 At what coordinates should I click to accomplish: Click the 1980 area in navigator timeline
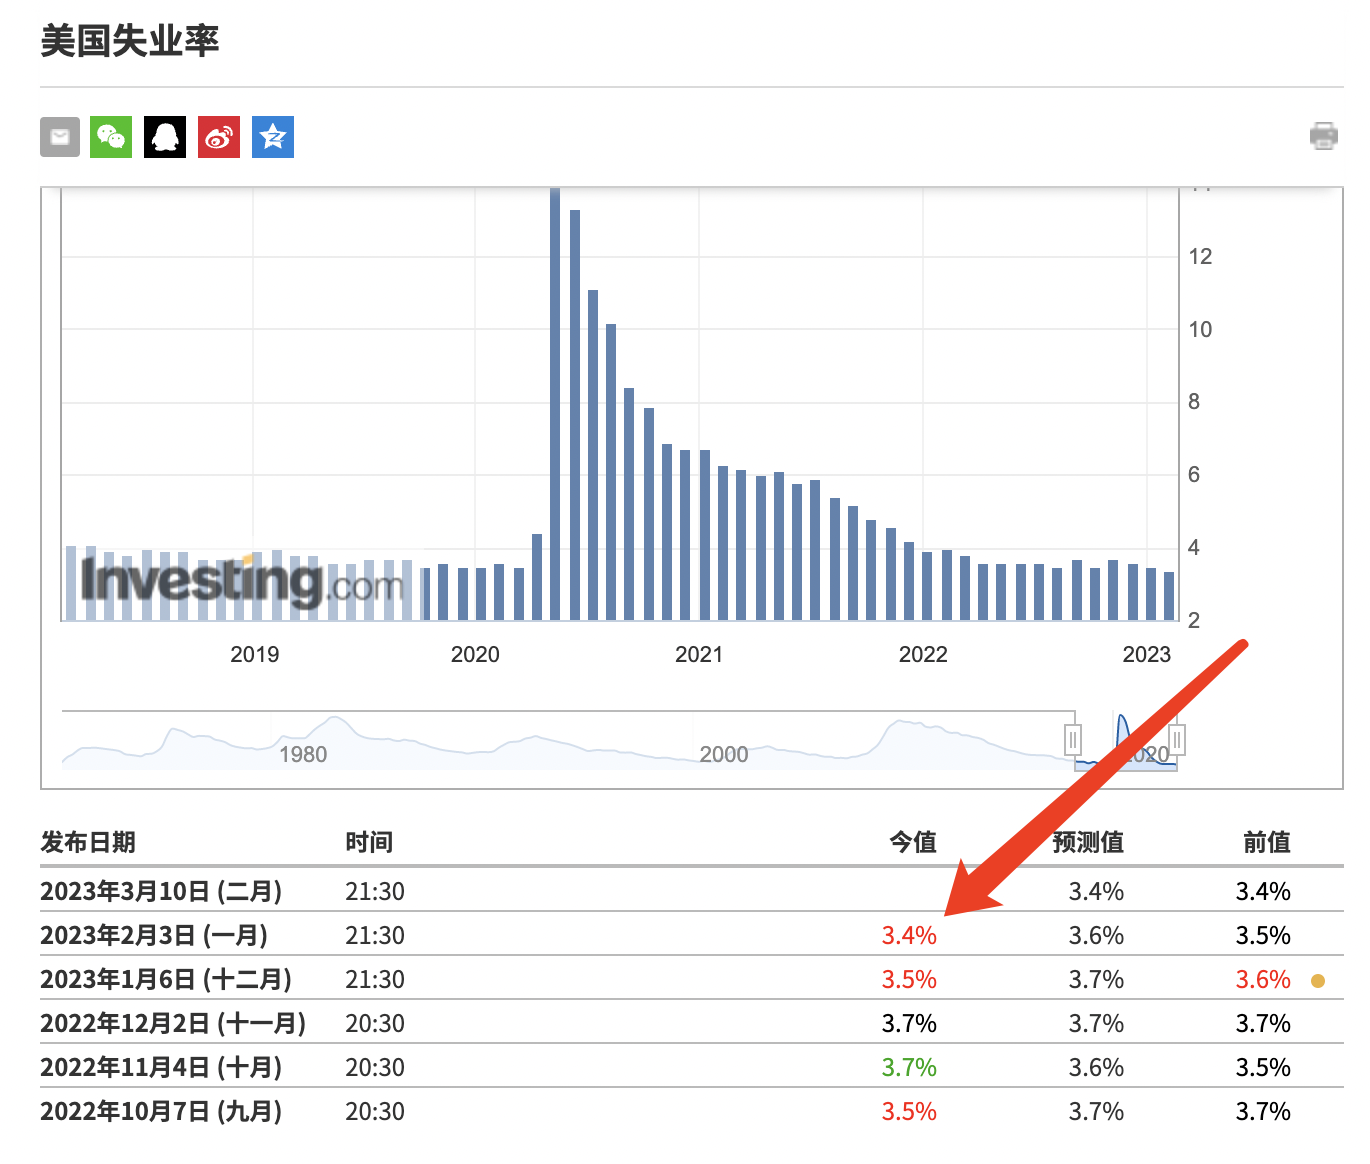coord(303,753)
